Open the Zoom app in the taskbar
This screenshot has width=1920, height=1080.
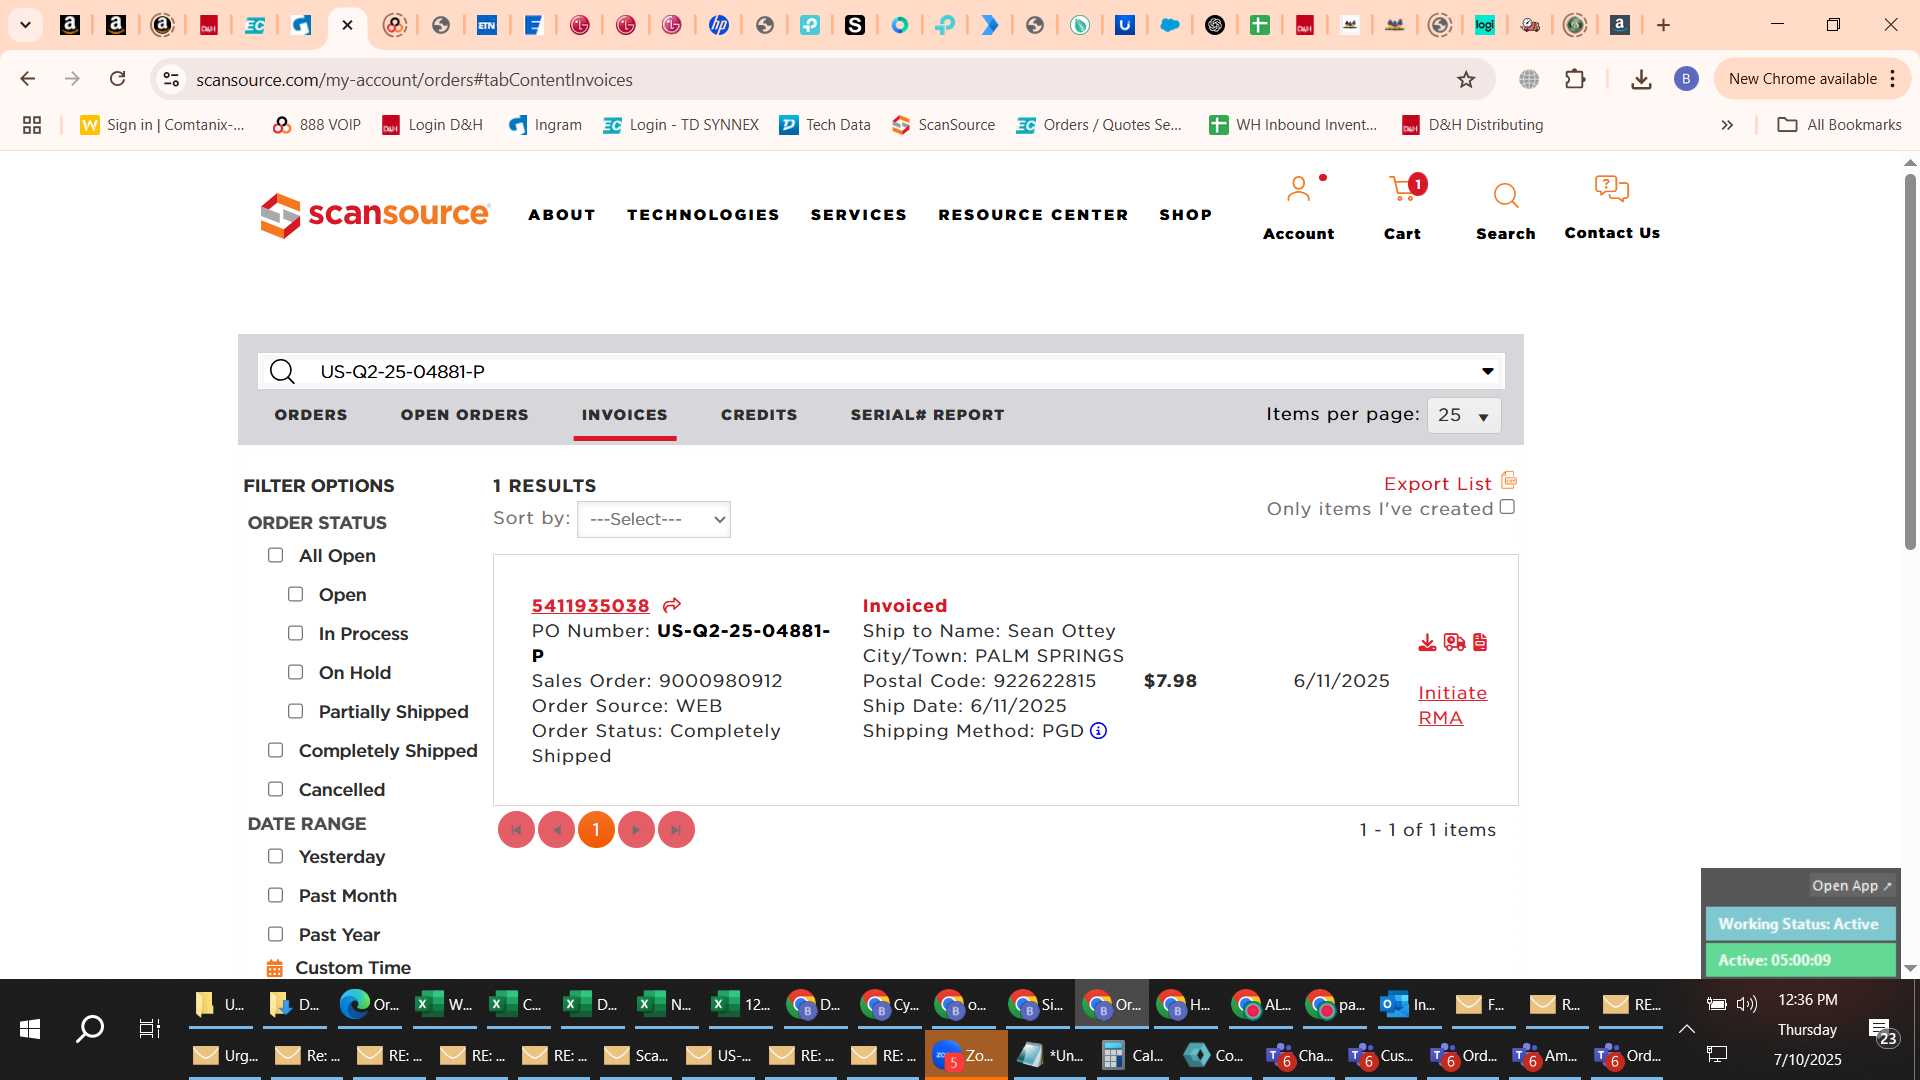966,1055
